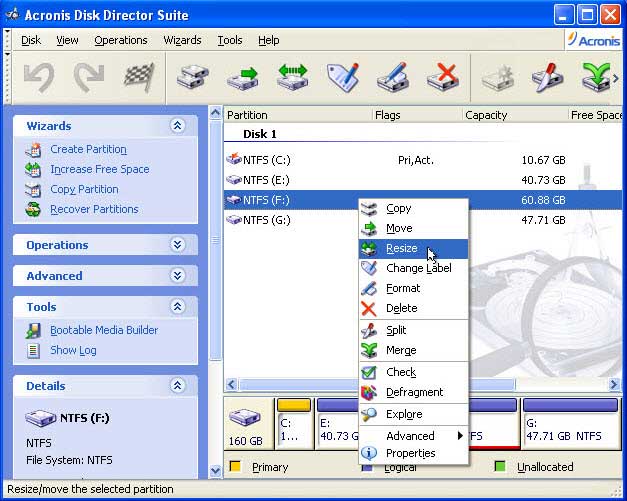Expand the Operations panel
This screenshot has height=501, width=627.
[178, 245]
